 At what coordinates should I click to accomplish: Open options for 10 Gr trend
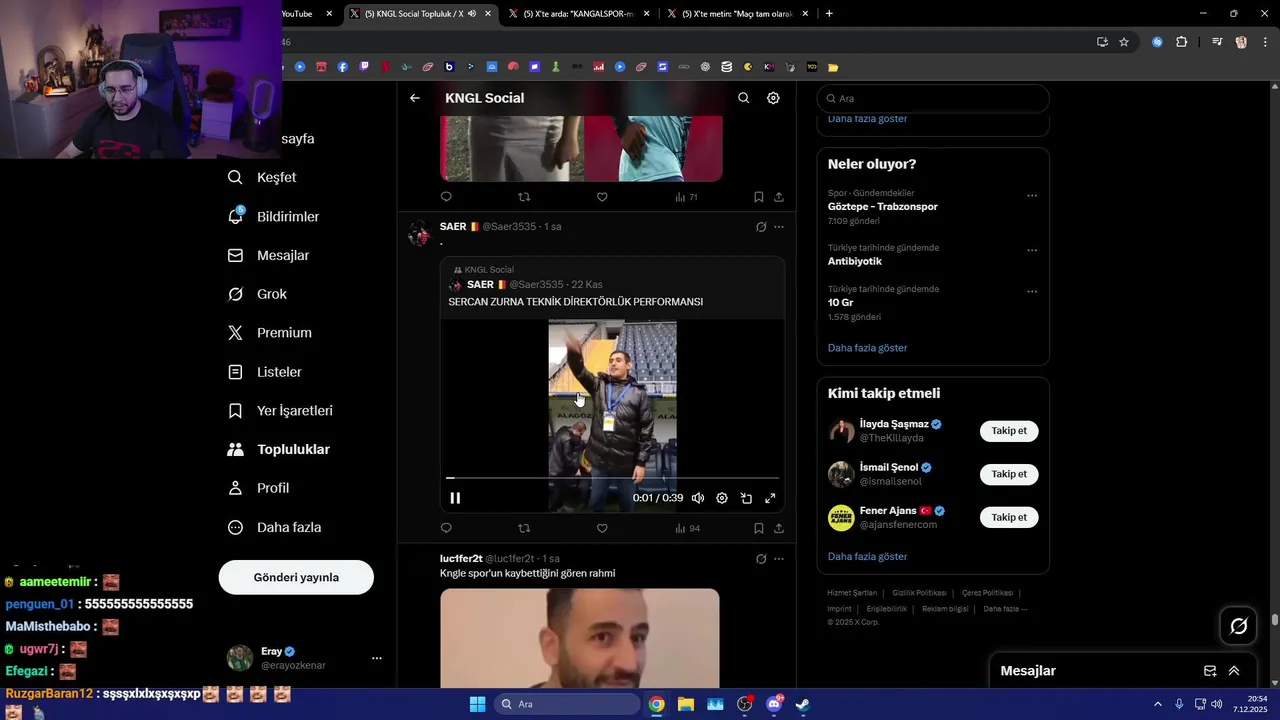pos(1032,292)
